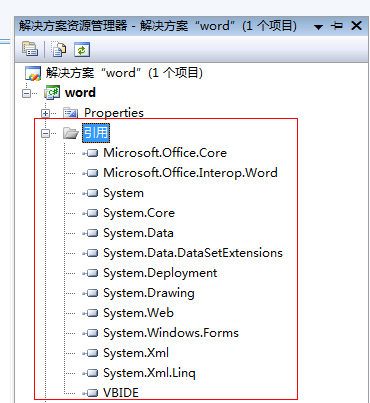Click the Properties toolbar icon
The image size is (370, 403).
(x=30, y=49)
